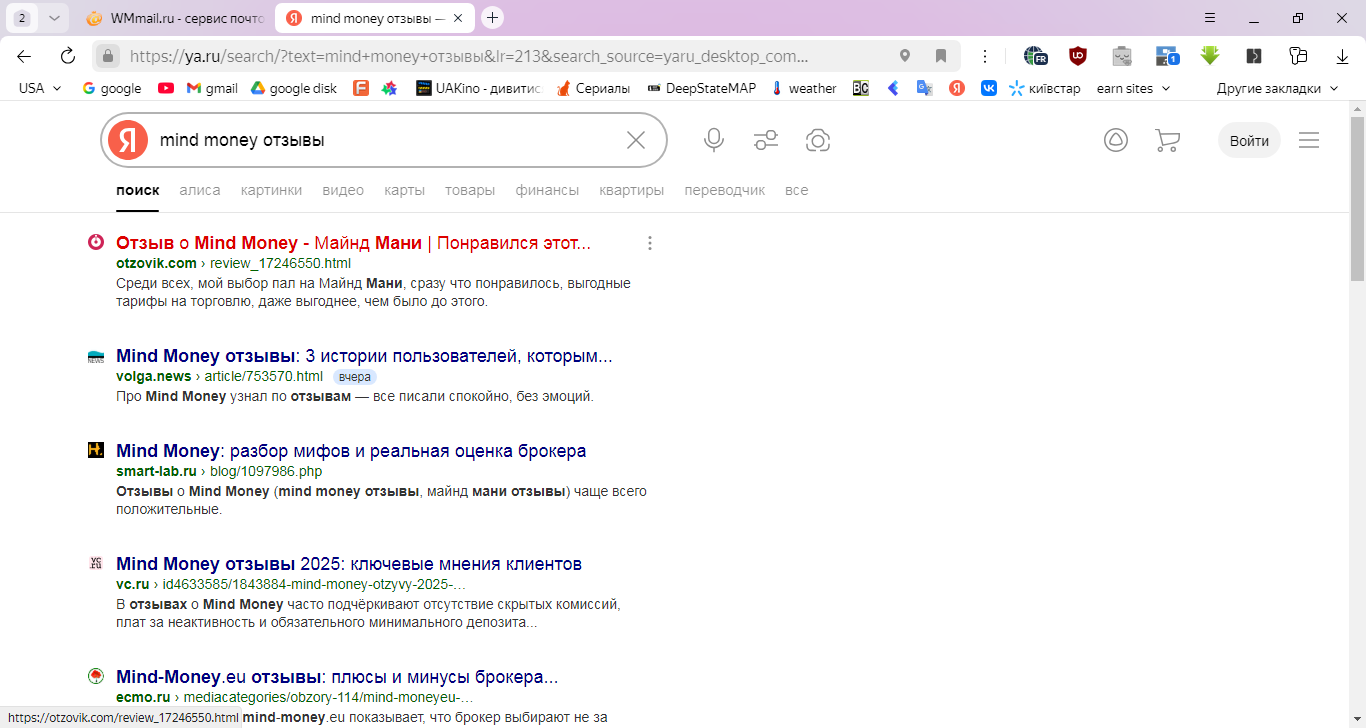Screen dimensions: 1366x728
Task: Click the location pin icon in address bar
Action: click(905, 56)
